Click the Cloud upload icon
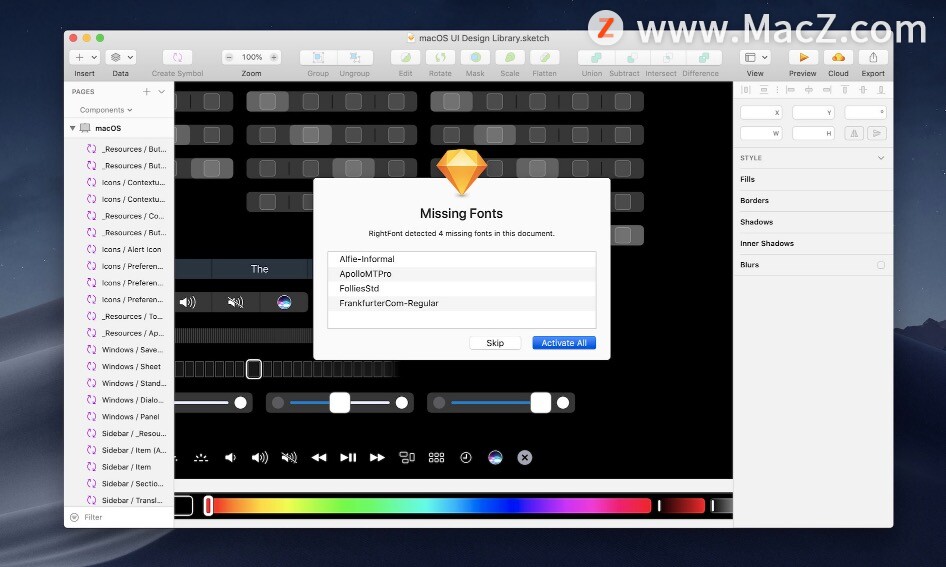946x567 pixels. point(838,57)
